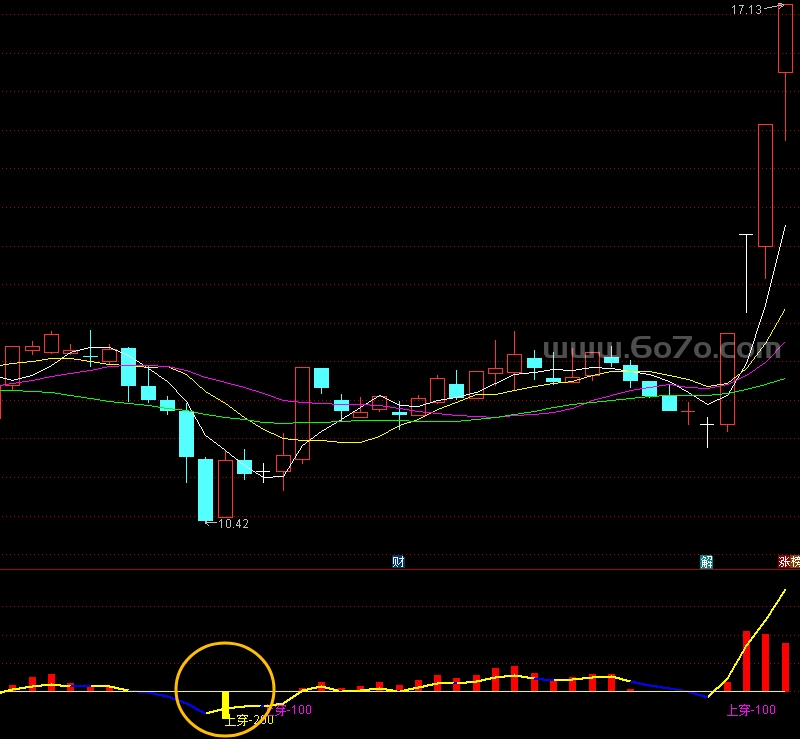Click the second large red candle in the final rally

pos(765,185)
